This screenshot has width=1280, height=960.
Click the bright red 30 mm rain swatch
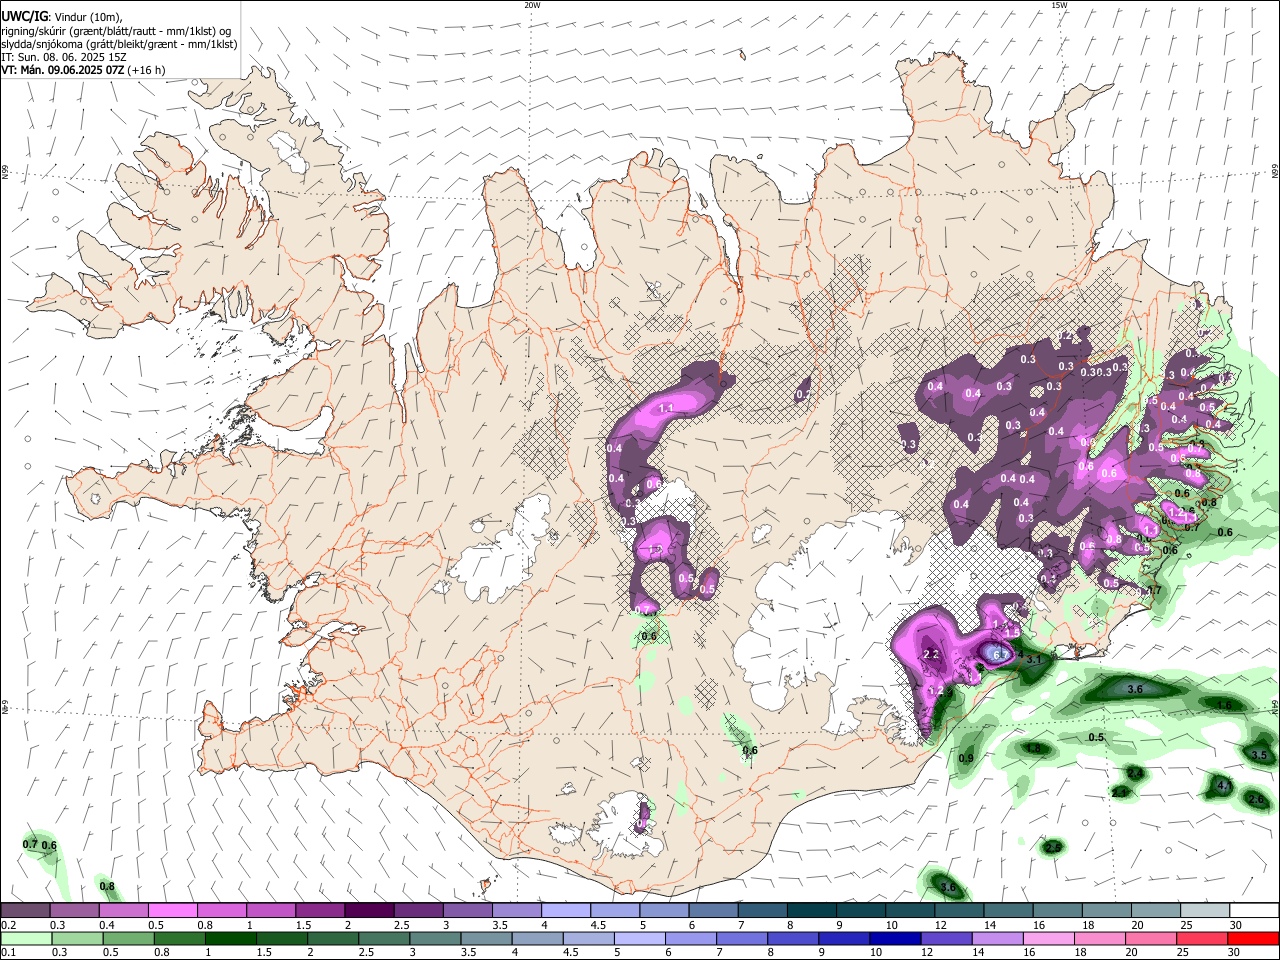1253,938
